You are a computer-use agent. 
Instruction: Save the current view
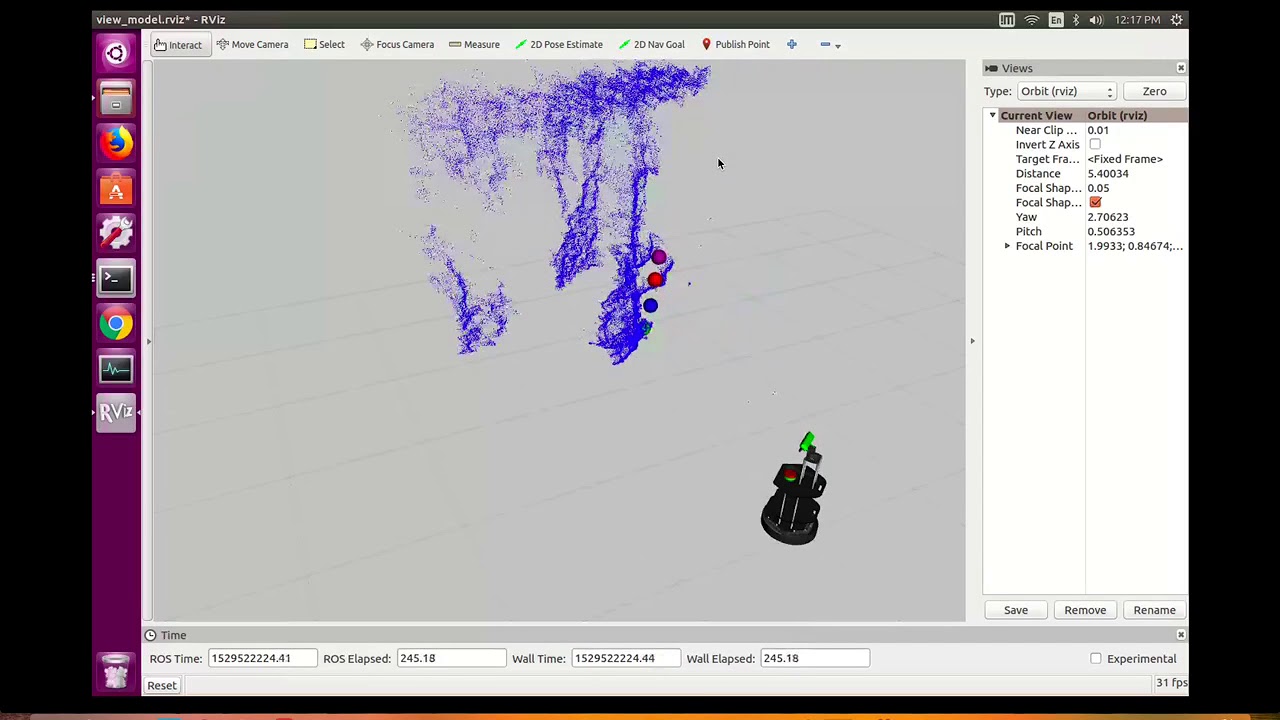(1016, 610)
